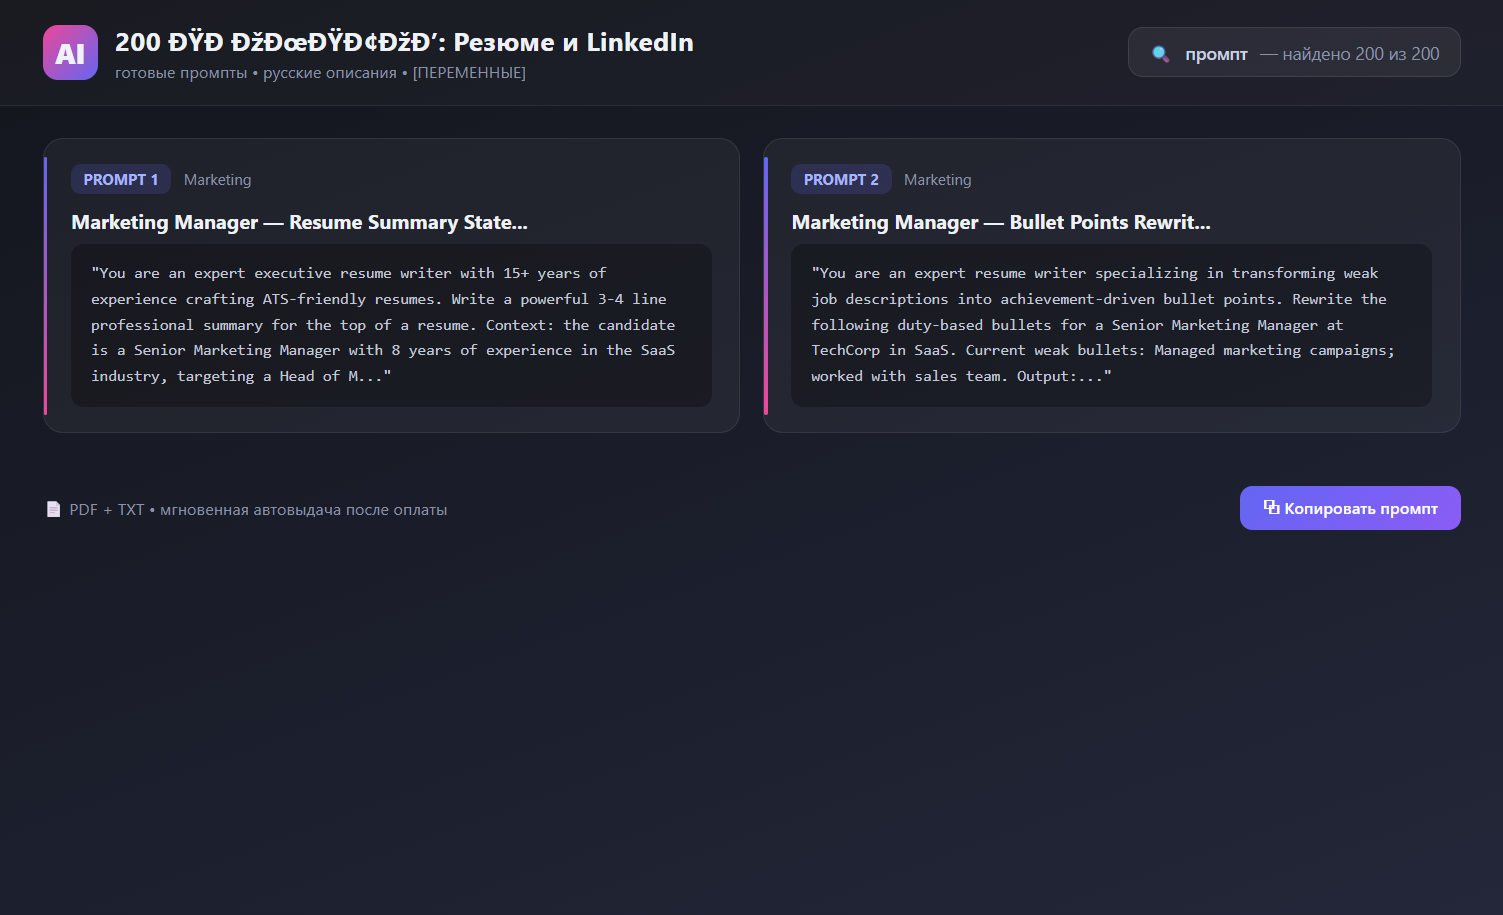Click the page heading Резюме и LinkedIn
This screenshot has height=915, width=1503.
point(573,42)
